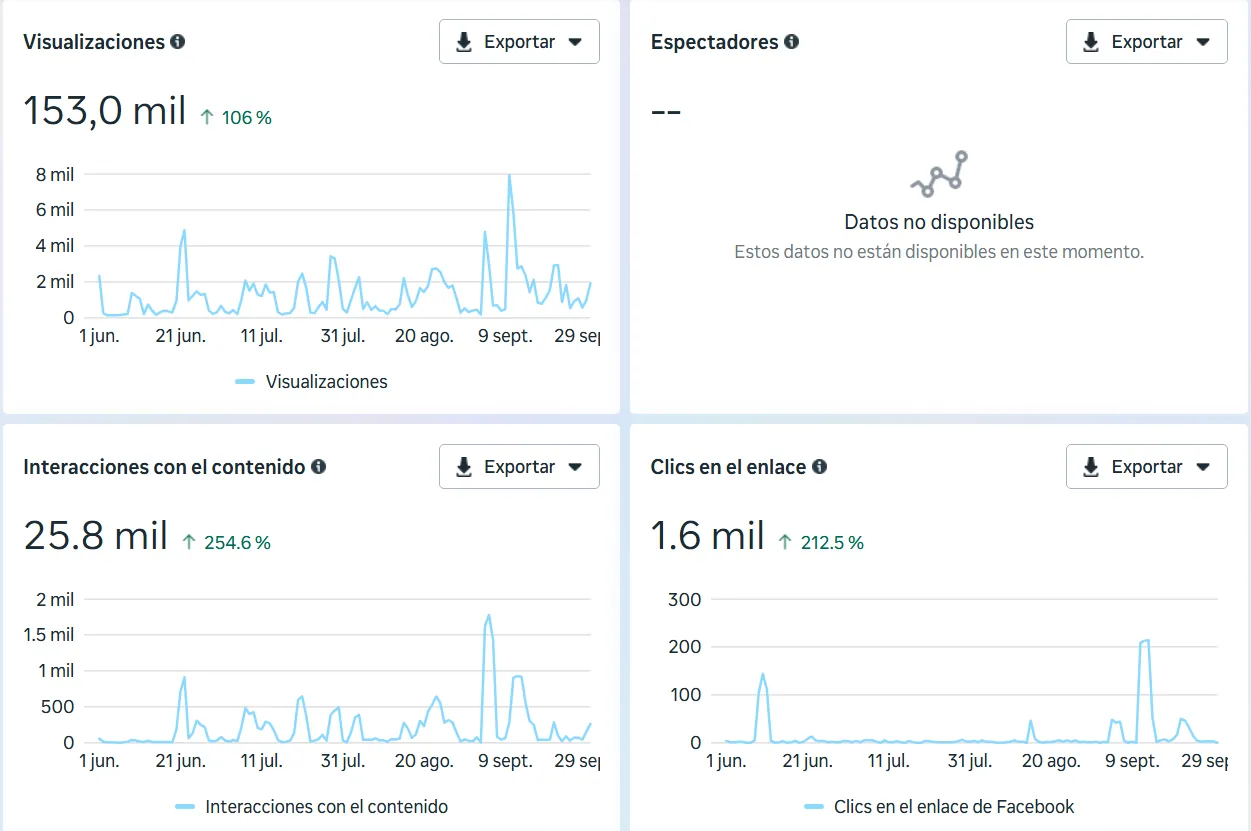The height and width of the screenshot is (831, 1251).
Task: Click the 153,0 mil total value
Action: (105, 111)
